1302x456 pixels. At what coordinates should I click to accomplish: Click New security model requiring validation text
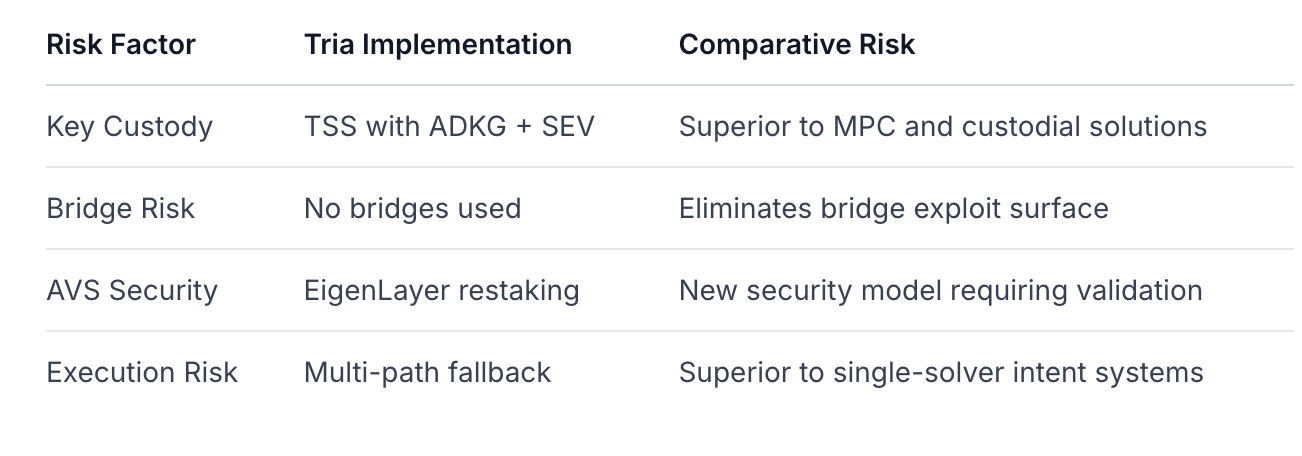(x=940, y=291)
